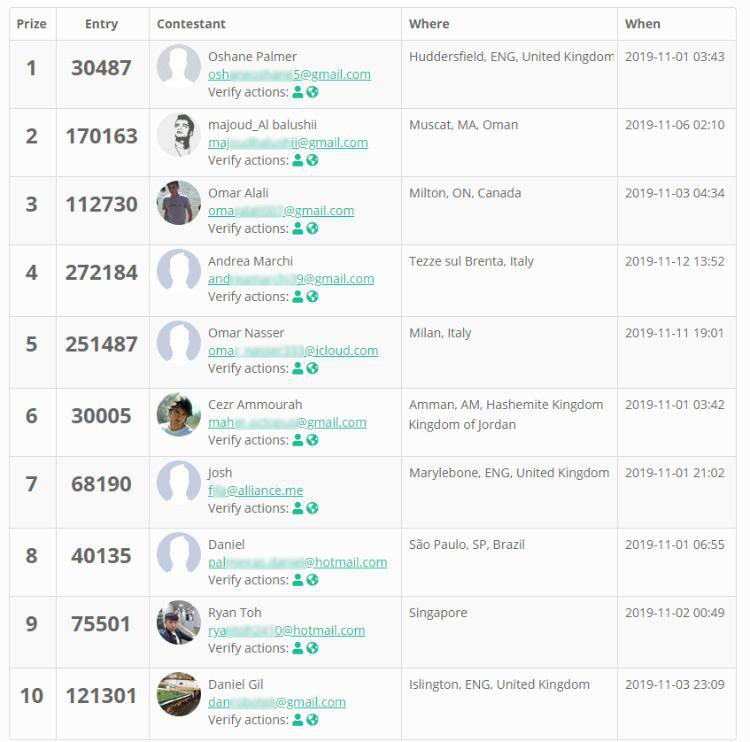
Task: Open Oshane Palmer's gmail address link
Action: pos(289,74)
